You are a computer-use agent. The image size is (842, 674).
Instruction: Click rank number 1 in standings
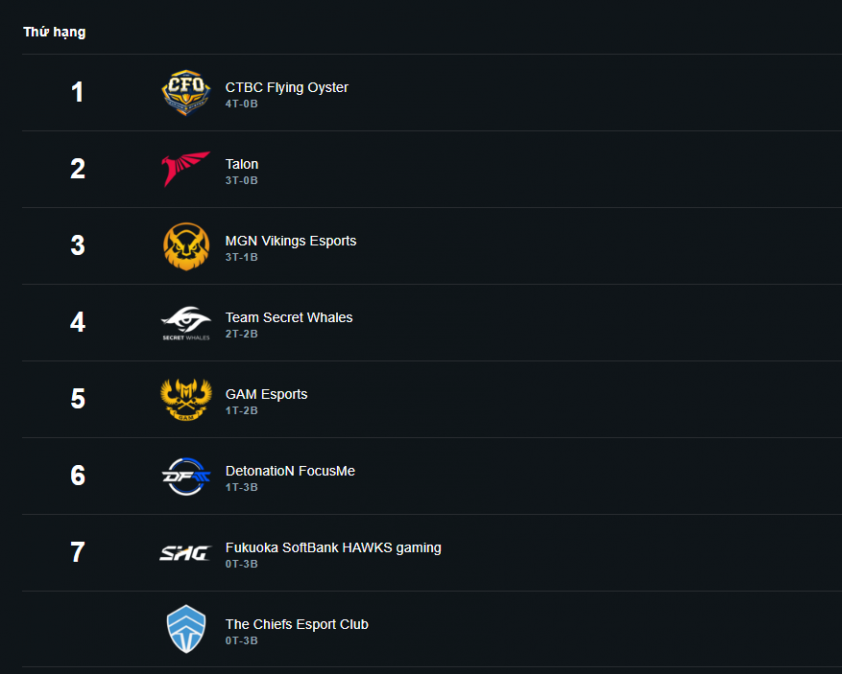(78, 93)
